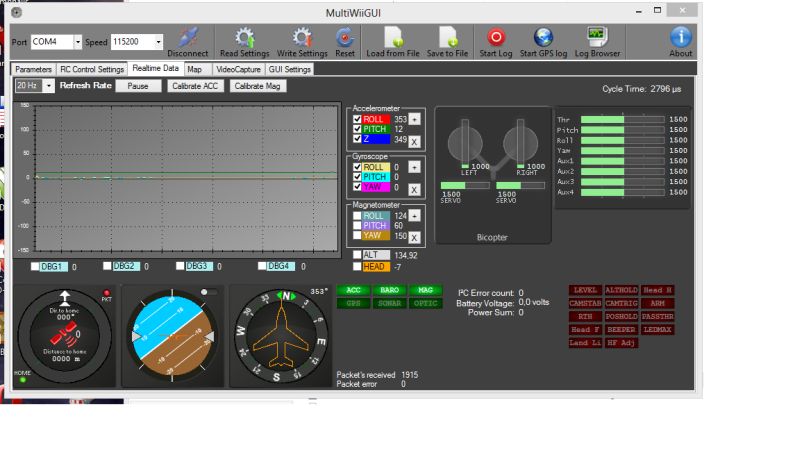Enable the DBG1 checkbox
This screenshot has width=800, height=450.
(x=35, y=266)
